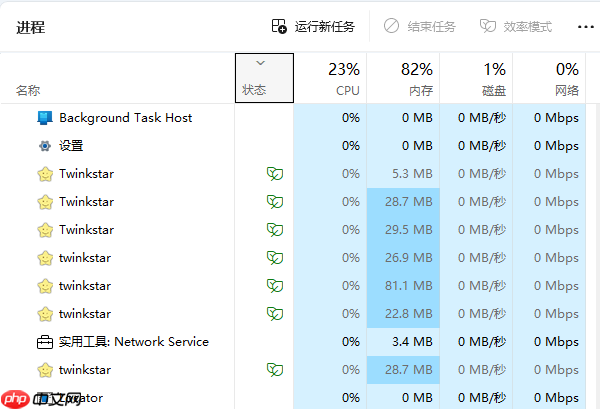This screenshot has height=409, width=600.
Task: Click efficiency leaf icon on 81.1 MB row
Action: (x=273, y=286)
